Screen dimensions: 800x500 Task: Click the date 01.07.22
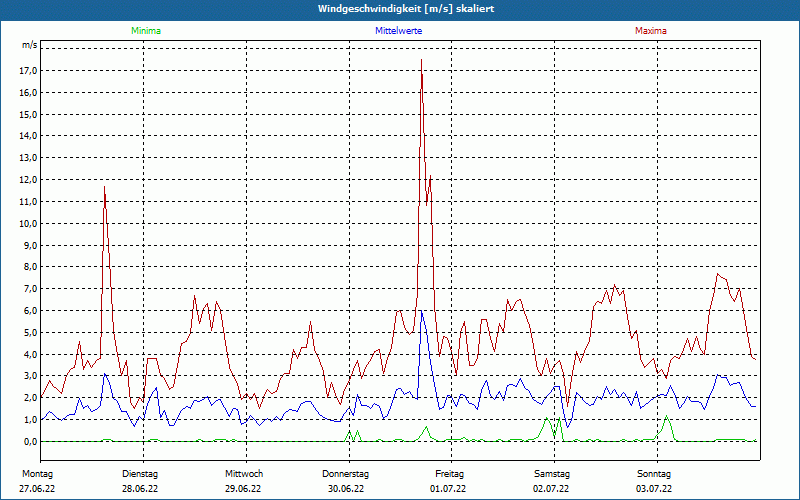(448, 489)
